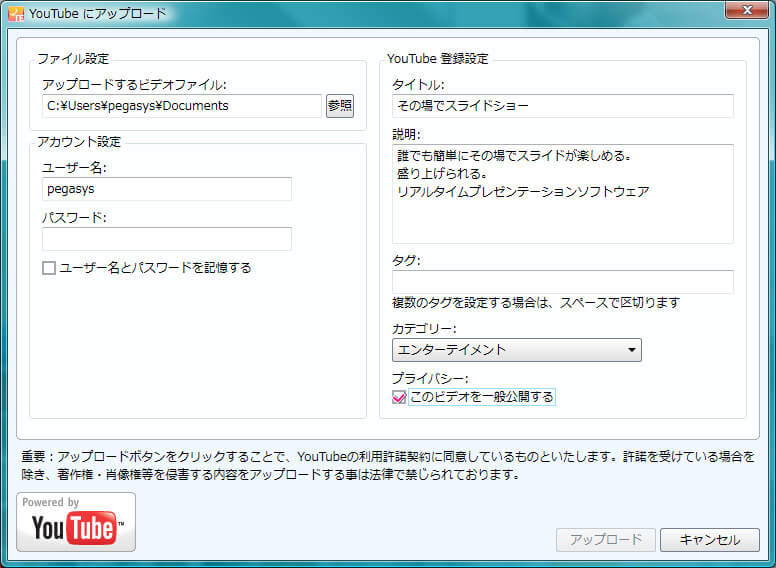This screenshot has height=568, width=776.
Task: Click the video file path field
Action: click(181, 106)
